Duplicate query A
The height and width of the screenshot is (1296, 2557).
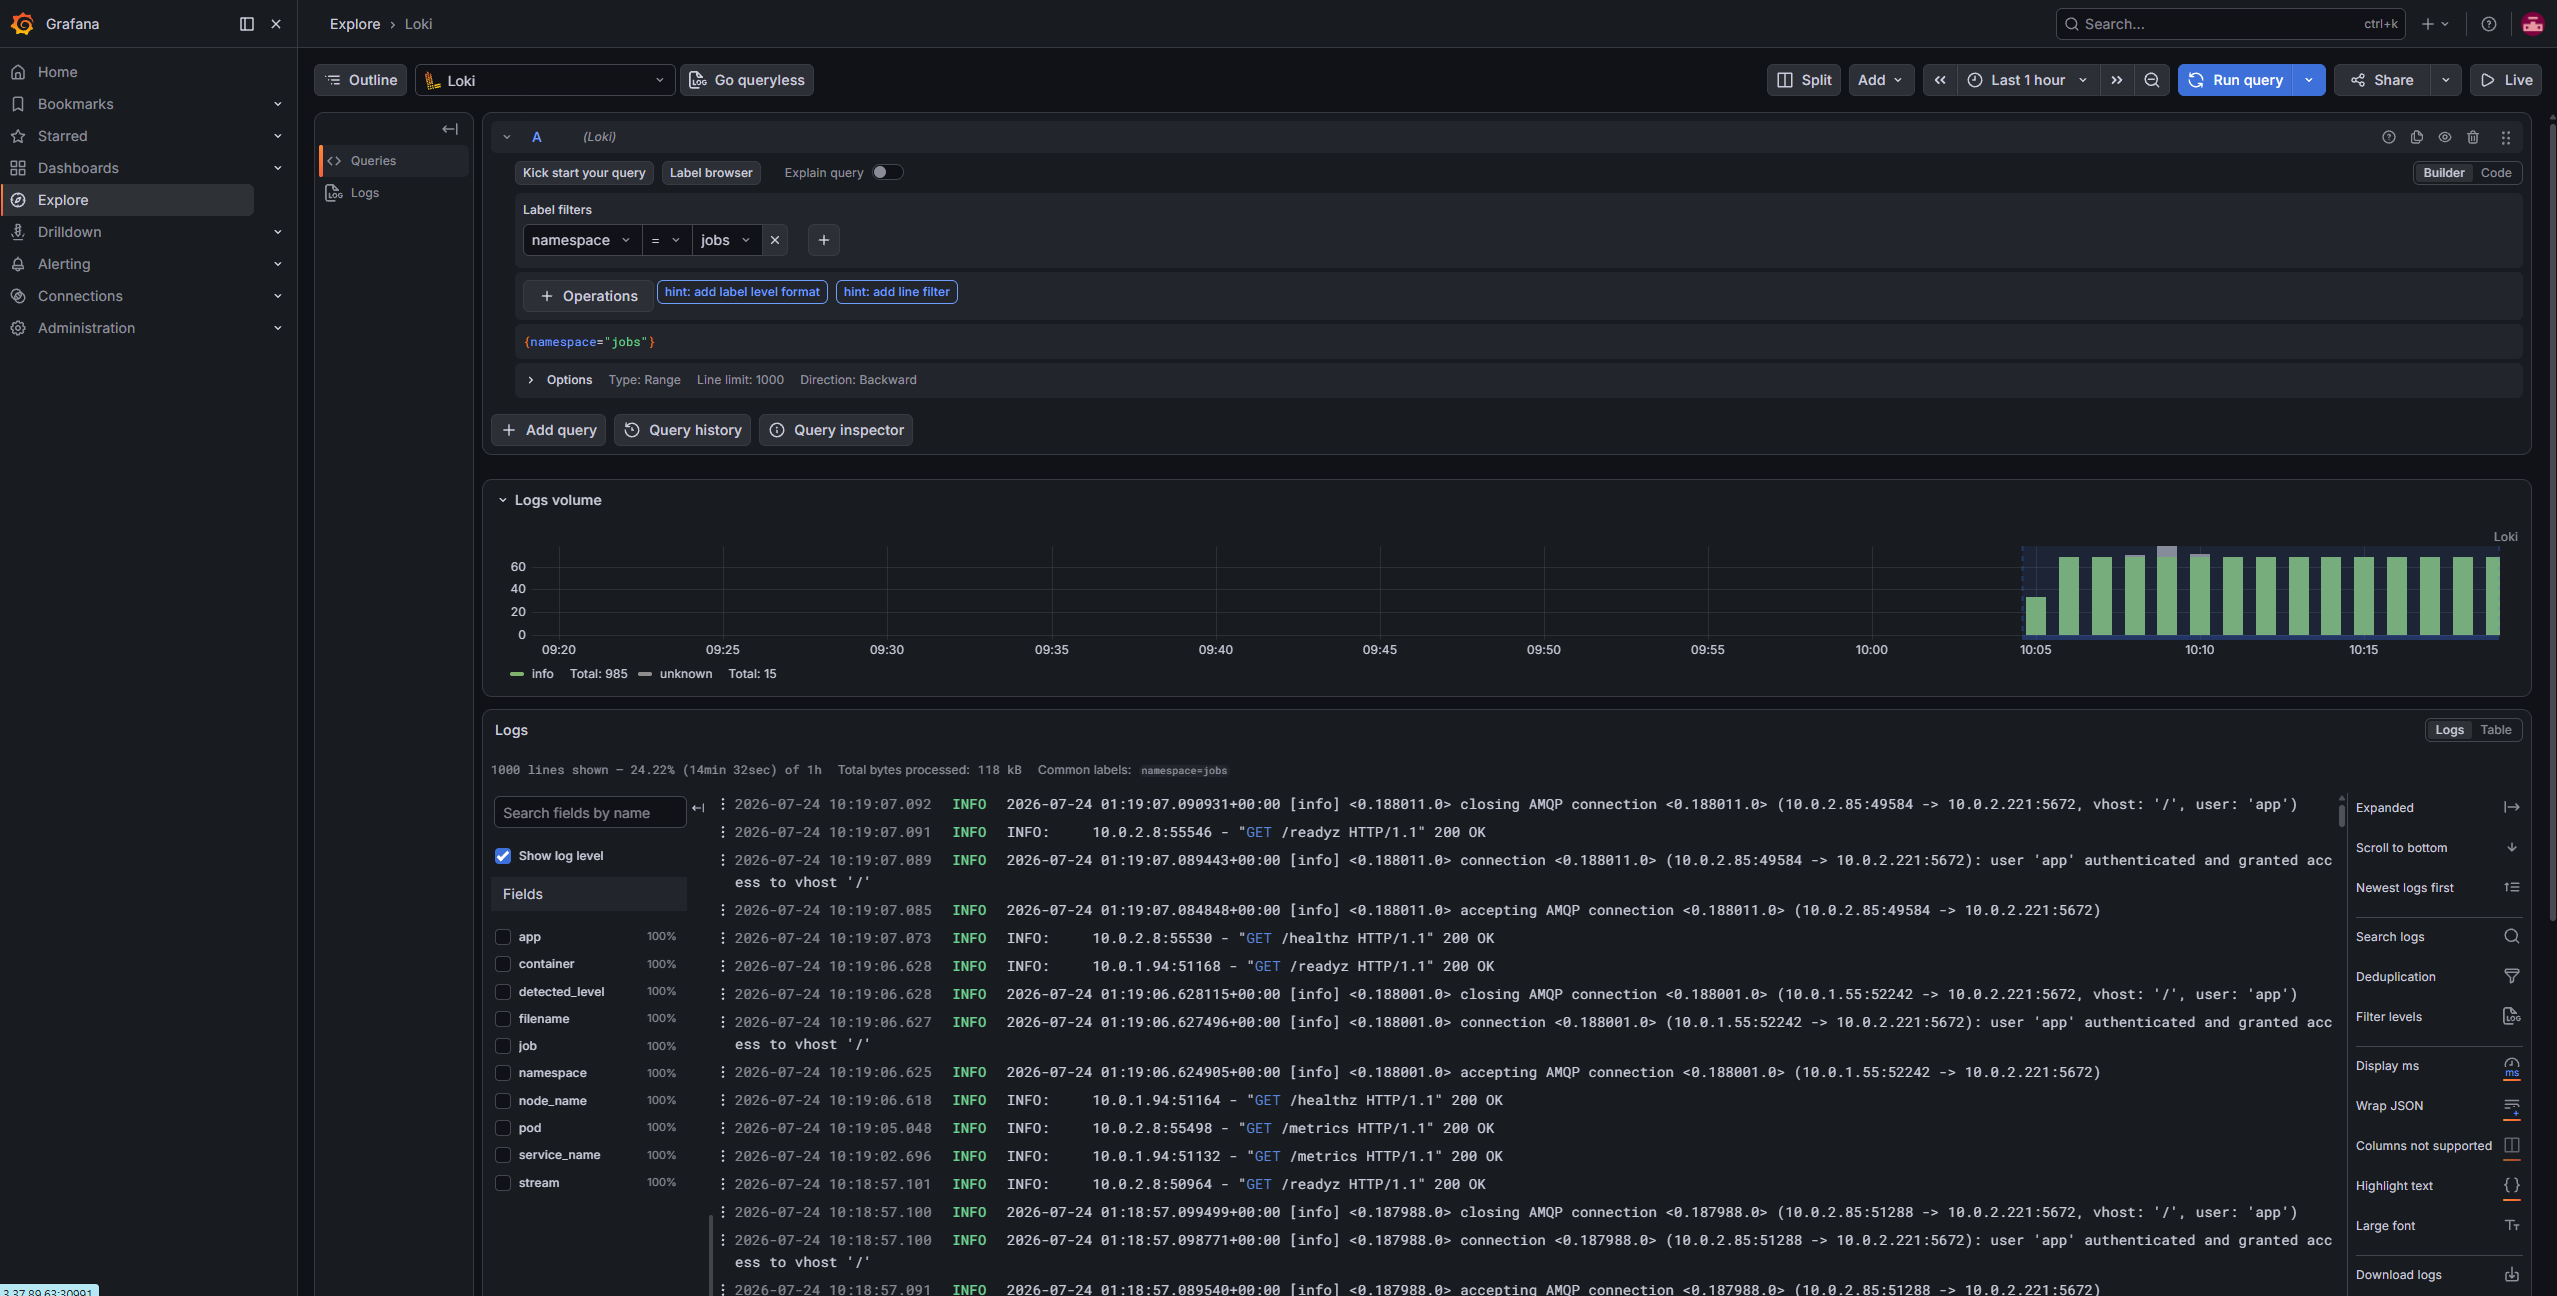click(2417, 137)
